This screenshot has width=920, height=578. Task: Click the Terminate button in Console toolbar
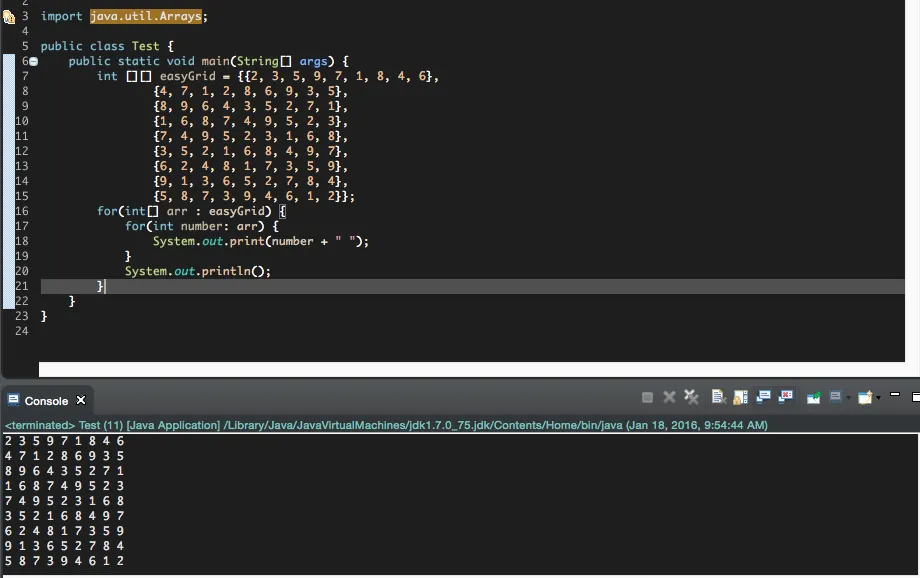point(647,398)
